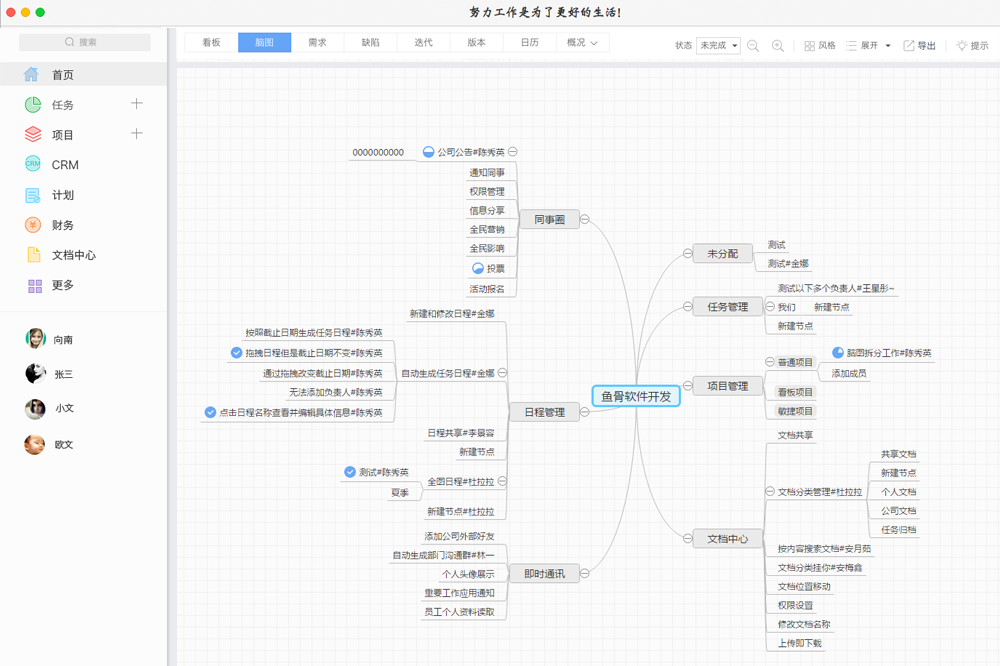Image resolution: width=1000 pixels, height=666 pixels.
Task: Click the 提示 lightbulb hint icon
Action: 961,46
